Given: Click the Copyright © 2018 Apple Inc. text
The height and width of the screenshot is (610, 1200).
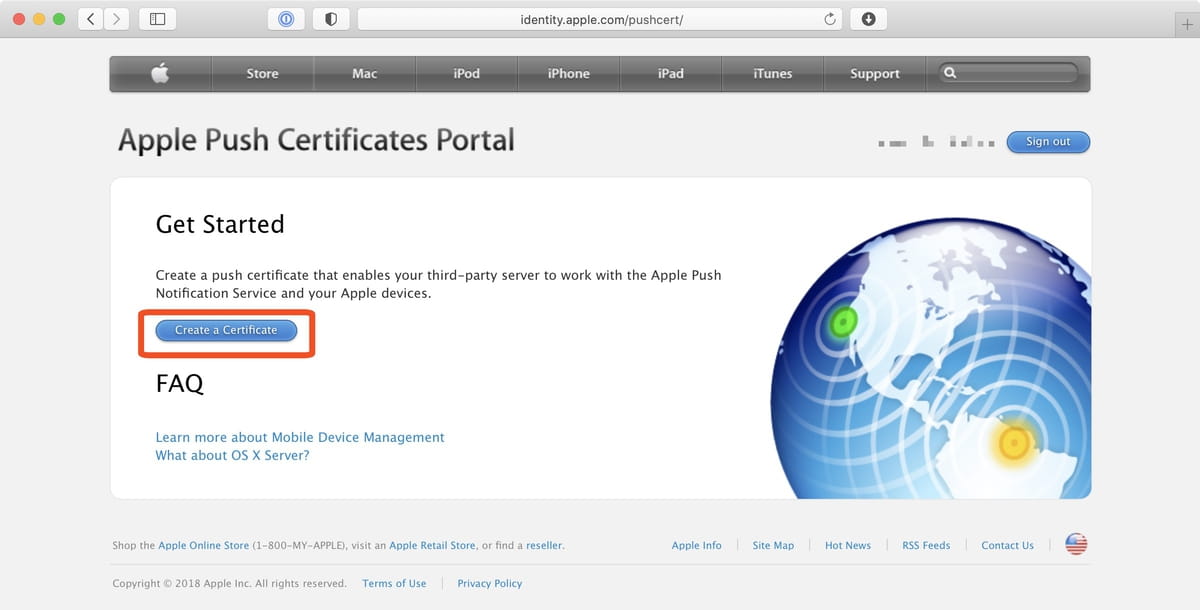Looking at the screenshot, I should [x=230, y=584].
